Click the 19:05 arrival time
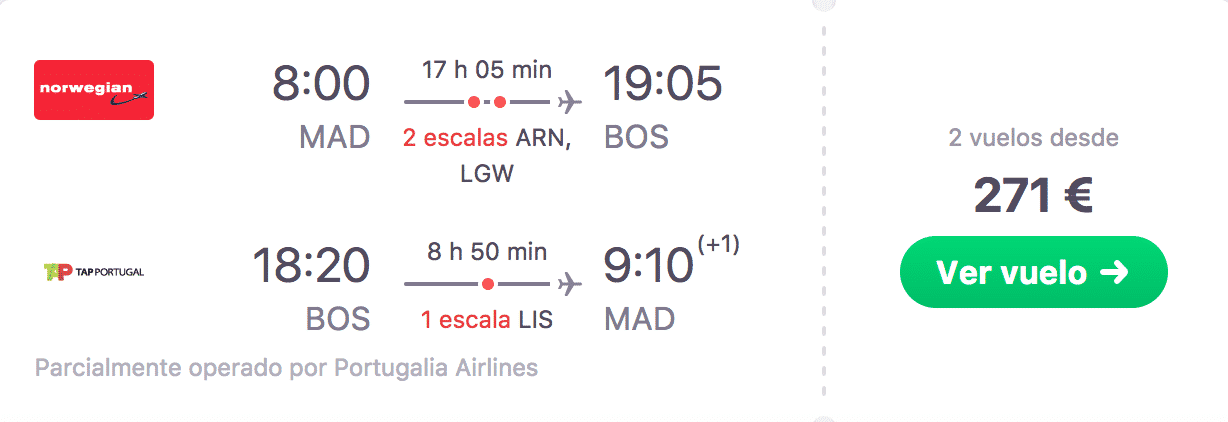The image size is (1228, 422). click(x=663, y=83)
